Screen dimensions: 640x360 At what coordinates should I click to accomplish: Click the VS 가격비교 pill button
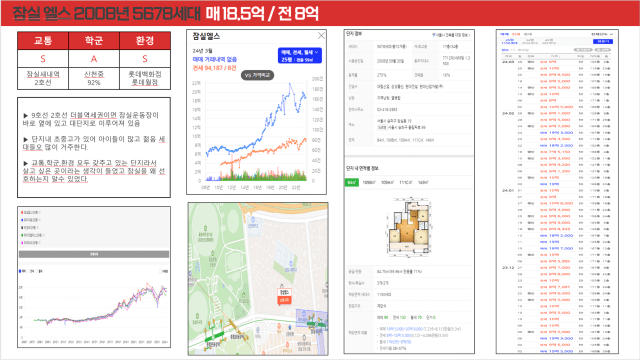click(x=258, y=75)
